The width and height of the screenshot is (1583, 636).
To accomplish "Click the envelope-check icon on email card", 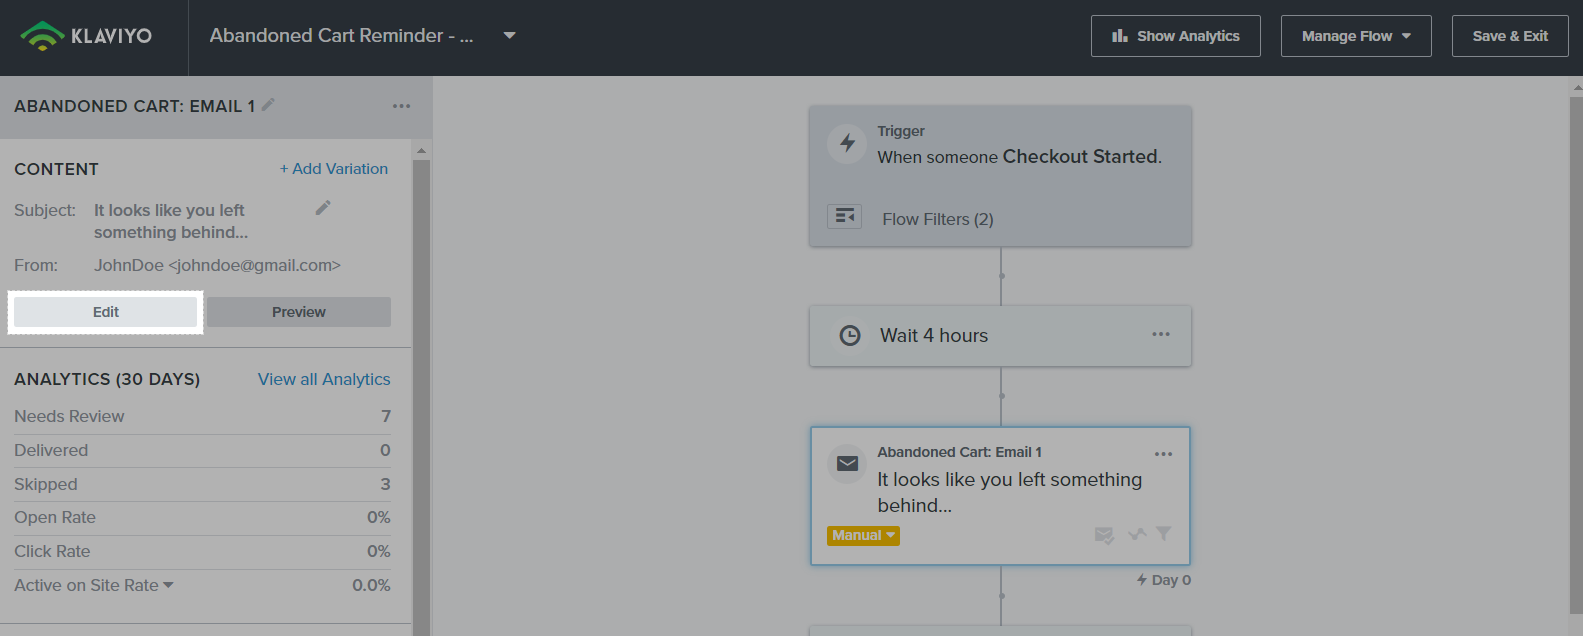I will point(1104,536).
